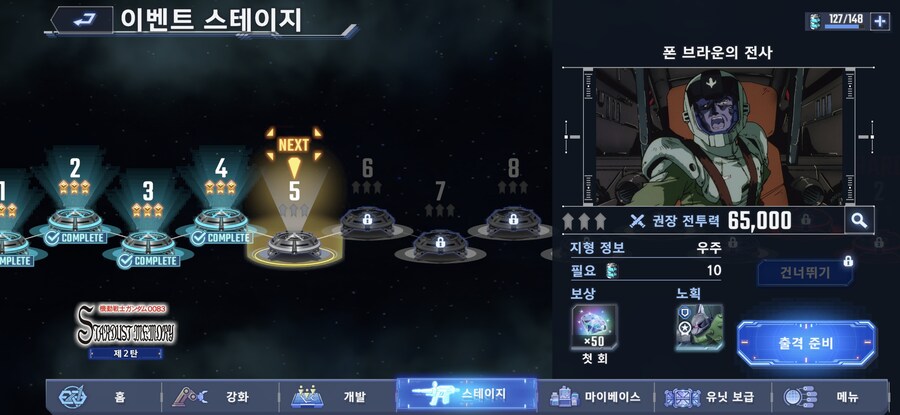Open the 홈 home tab
Screen dimensions: 900x415
click(x=104, y=397)
